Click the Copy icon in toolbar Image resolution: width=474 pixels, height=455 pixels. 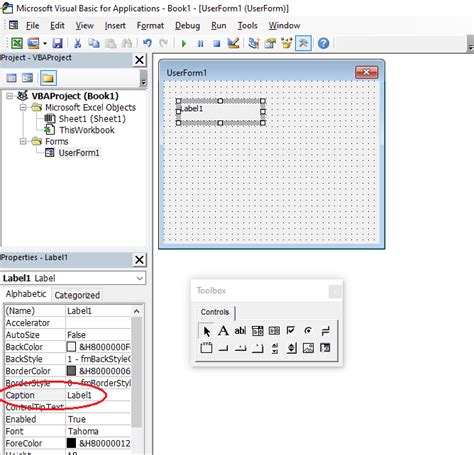[94, 43]
